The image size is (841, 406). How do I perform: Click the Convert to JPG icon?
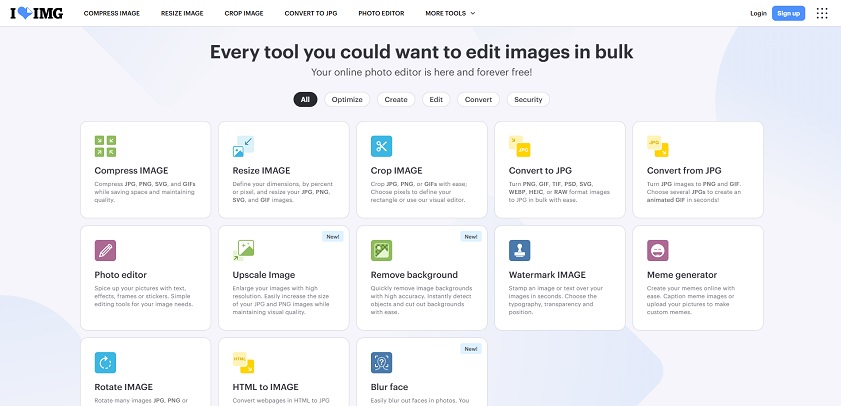tap(519, 146)
